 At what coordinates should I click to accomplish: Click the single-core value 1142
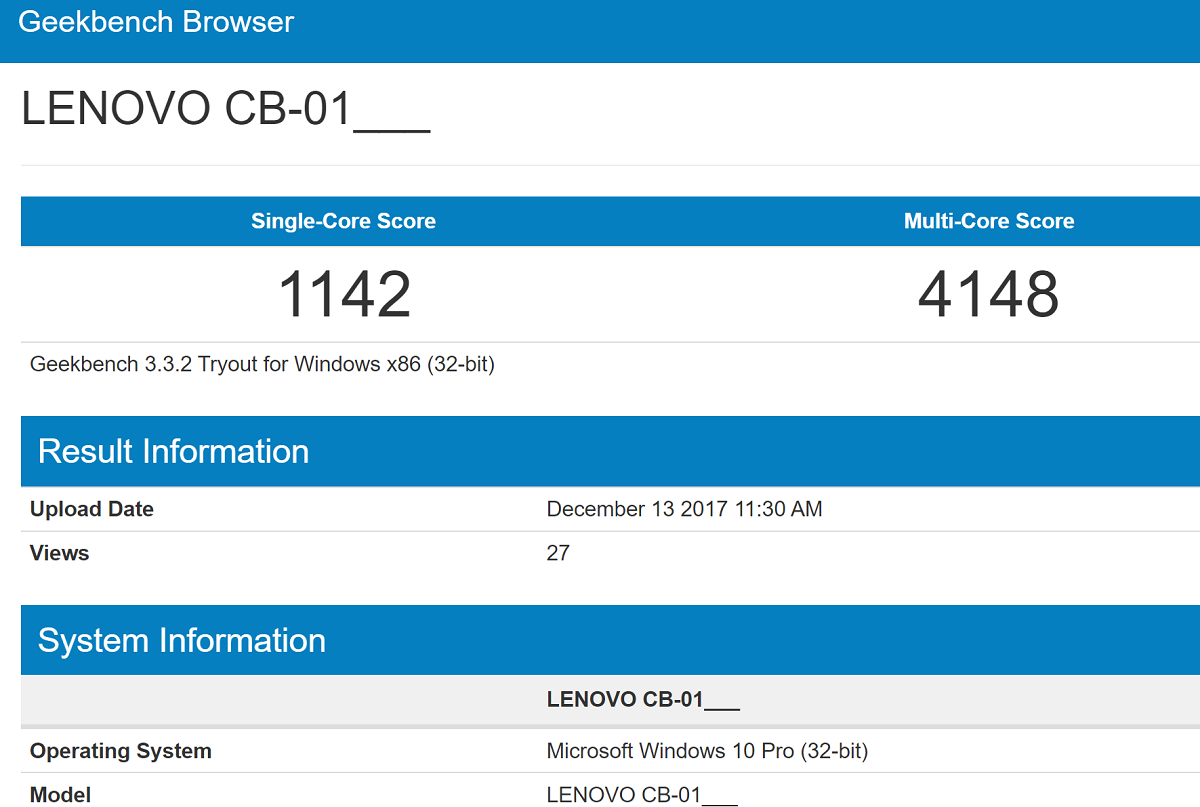coord(344,295)
